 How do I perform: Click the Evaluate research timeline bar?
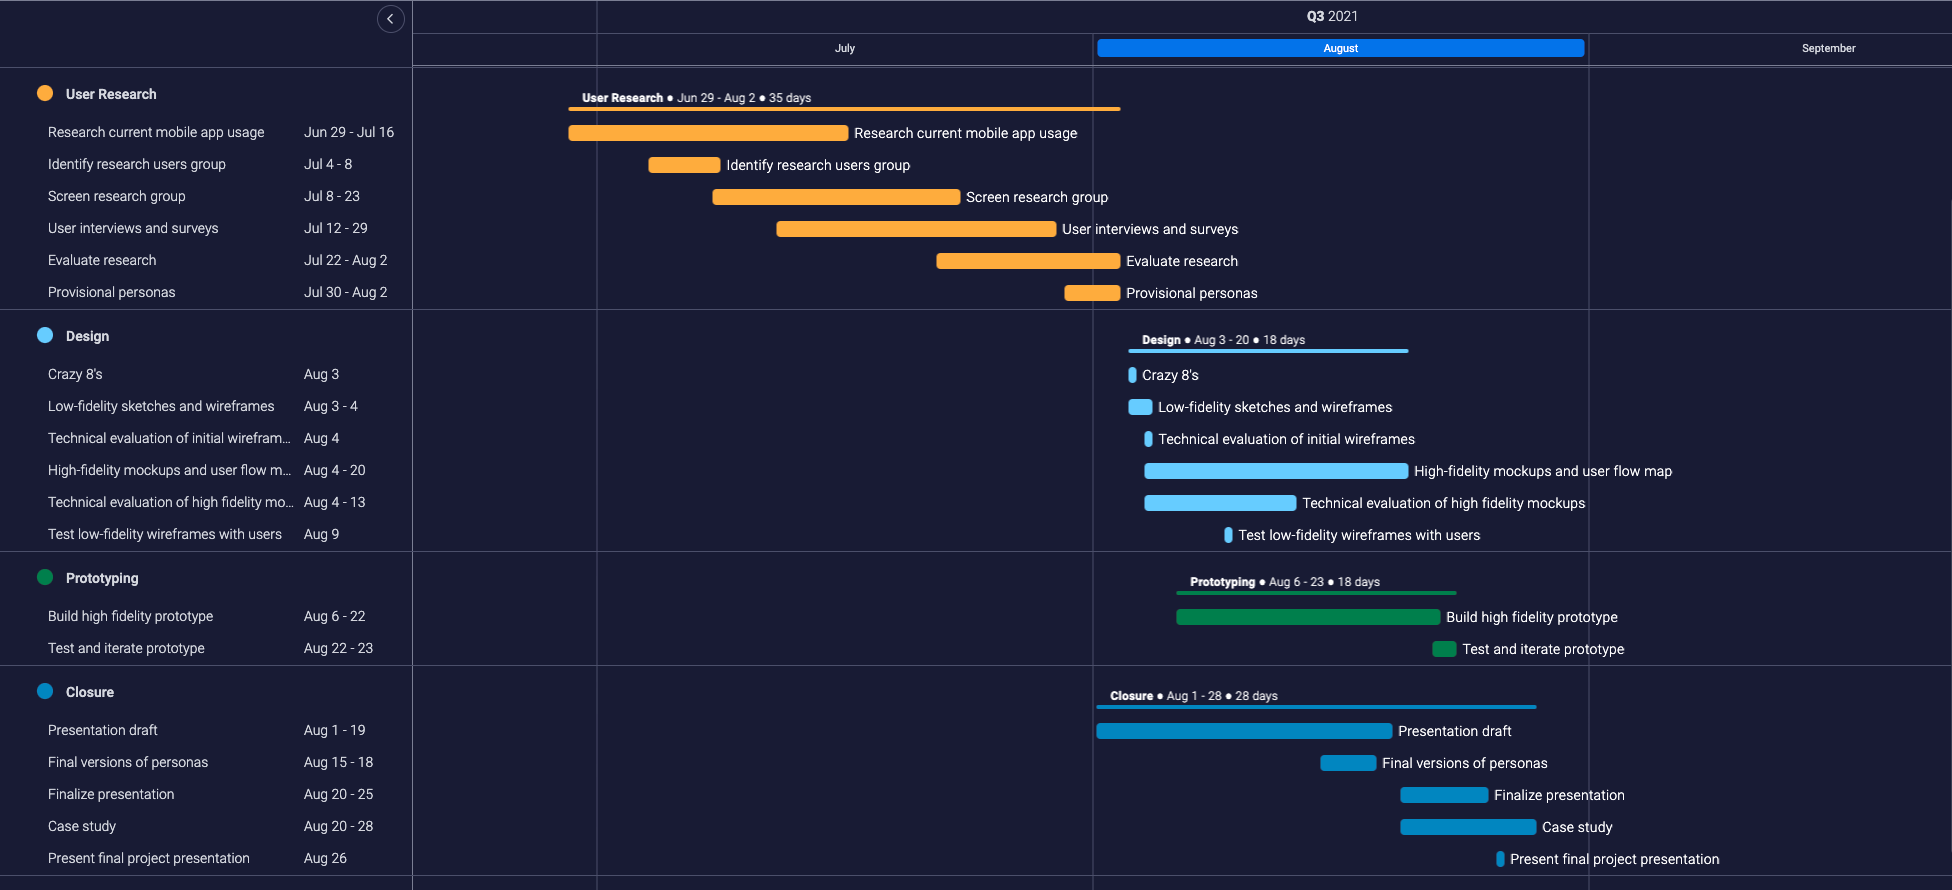[x=1028, y=261]
